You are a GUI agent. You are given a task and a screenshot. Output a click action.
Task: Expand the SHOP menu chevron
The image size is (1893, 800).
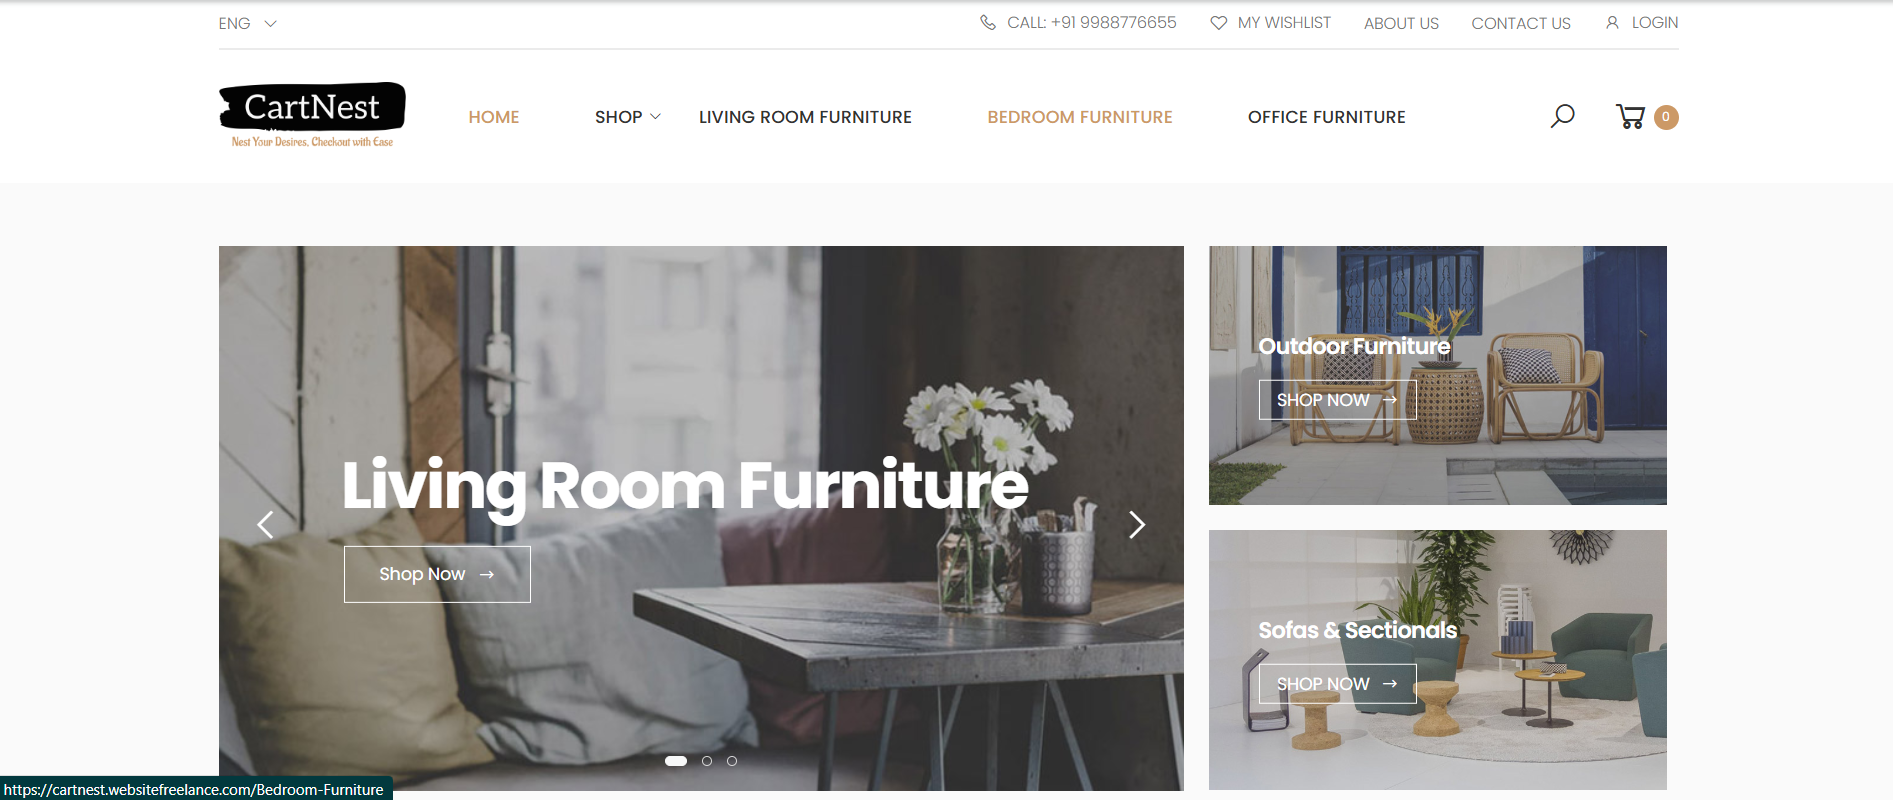[656, 117]
